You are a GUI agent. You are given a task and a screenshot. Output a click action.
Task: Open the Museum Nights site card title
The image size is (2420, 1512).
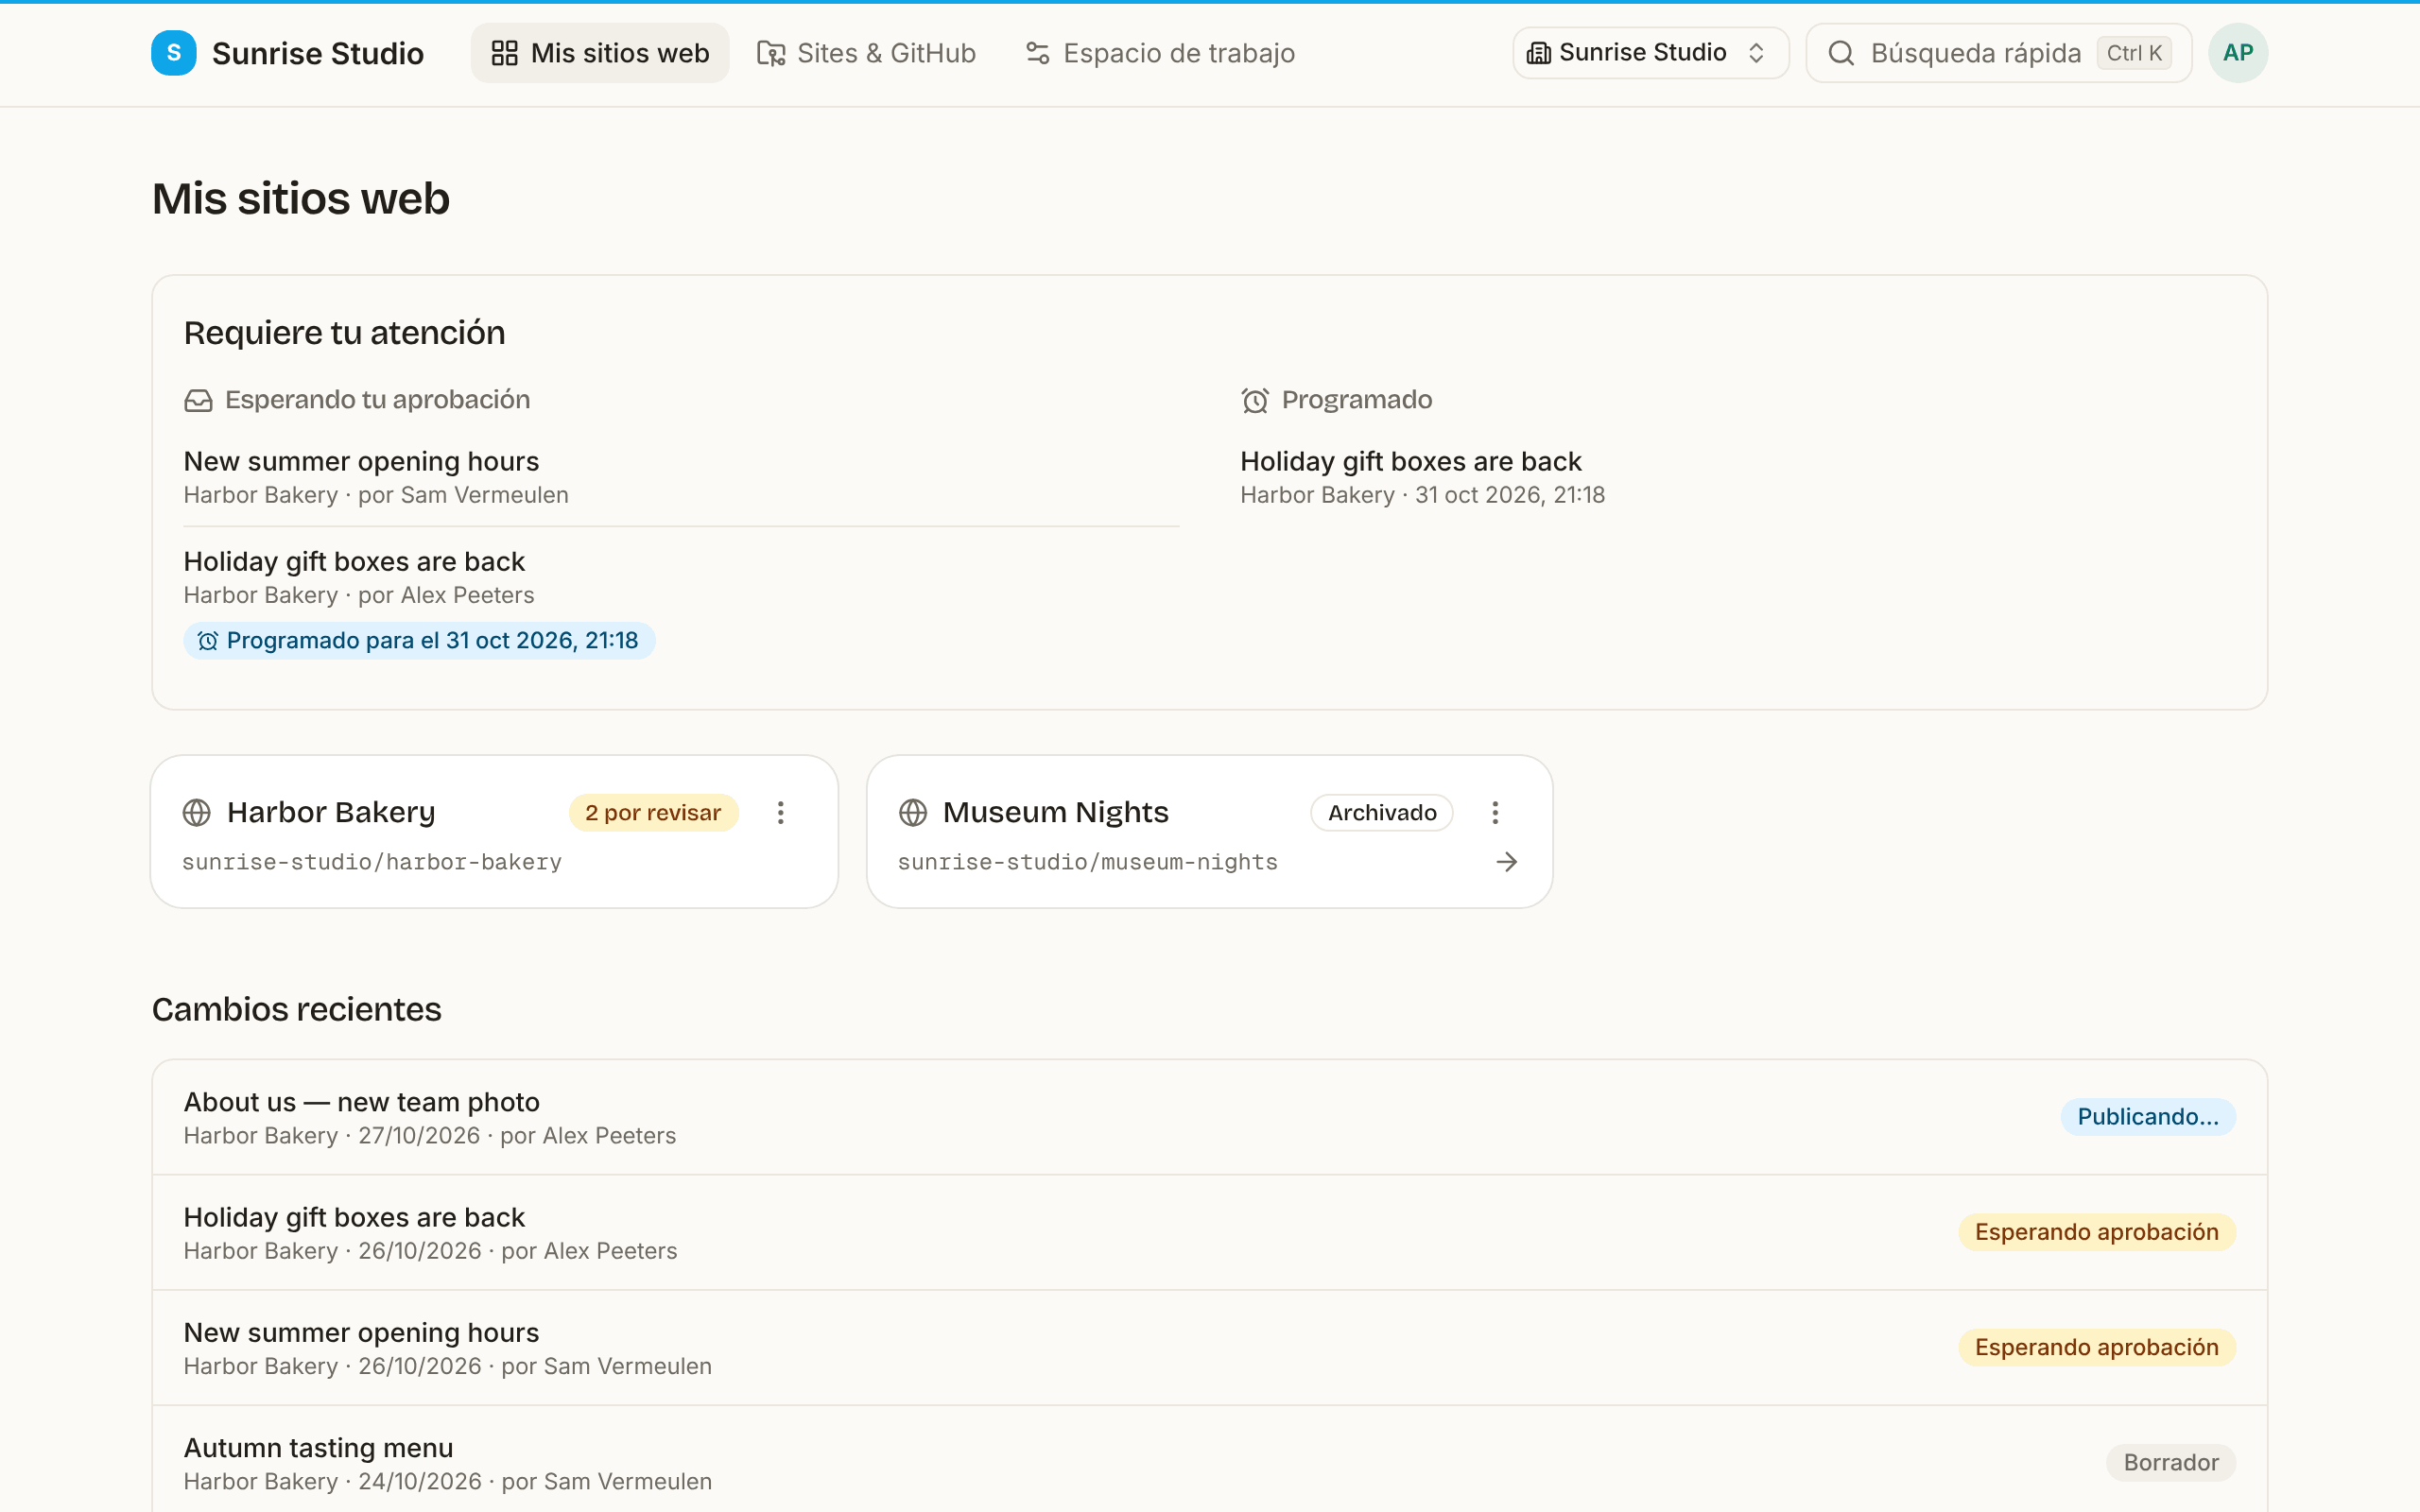tap(1055, 812)
